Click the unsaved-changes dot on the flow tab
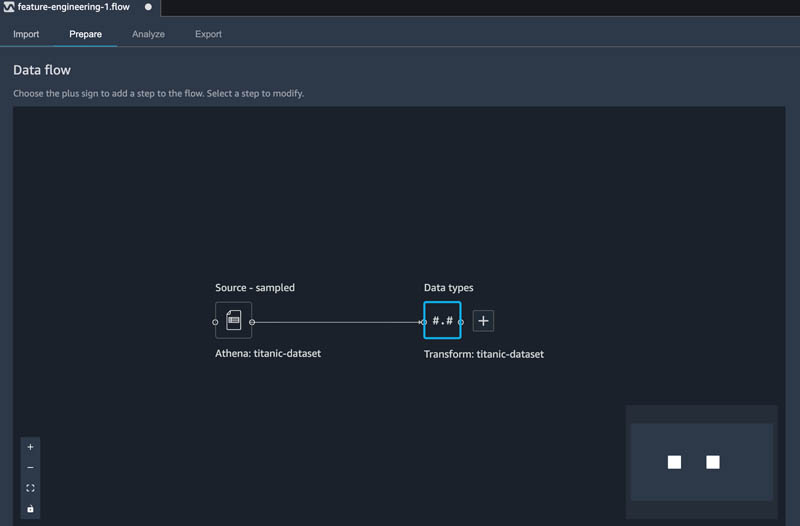Viewport: 800px width, 526px height. click(148, 7)
